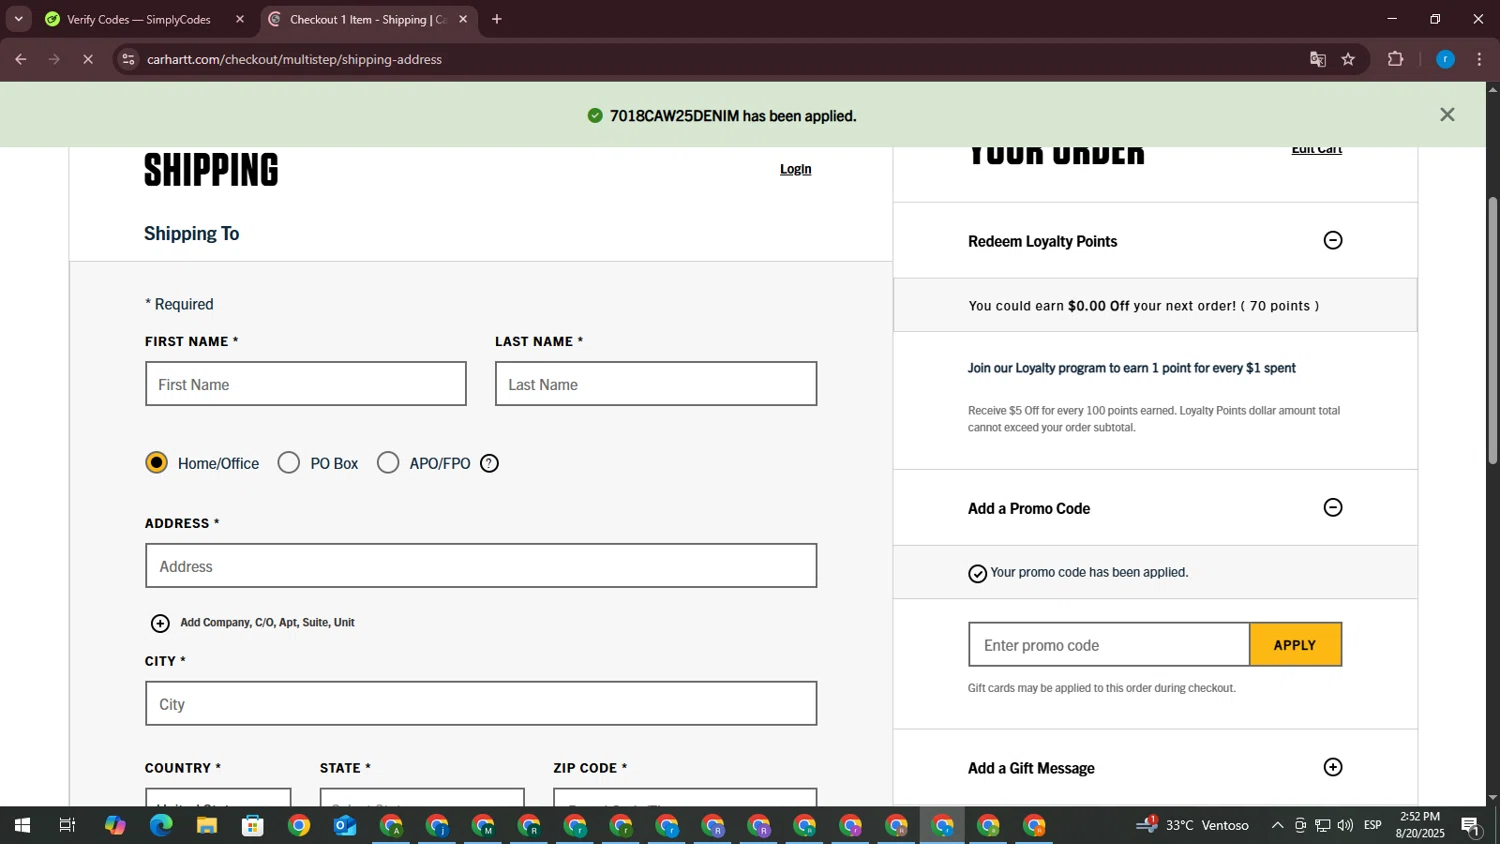This screenshot has height=844, width=1500.
Task: Open the Country dropdown
Action: click(x=218, y=797)
